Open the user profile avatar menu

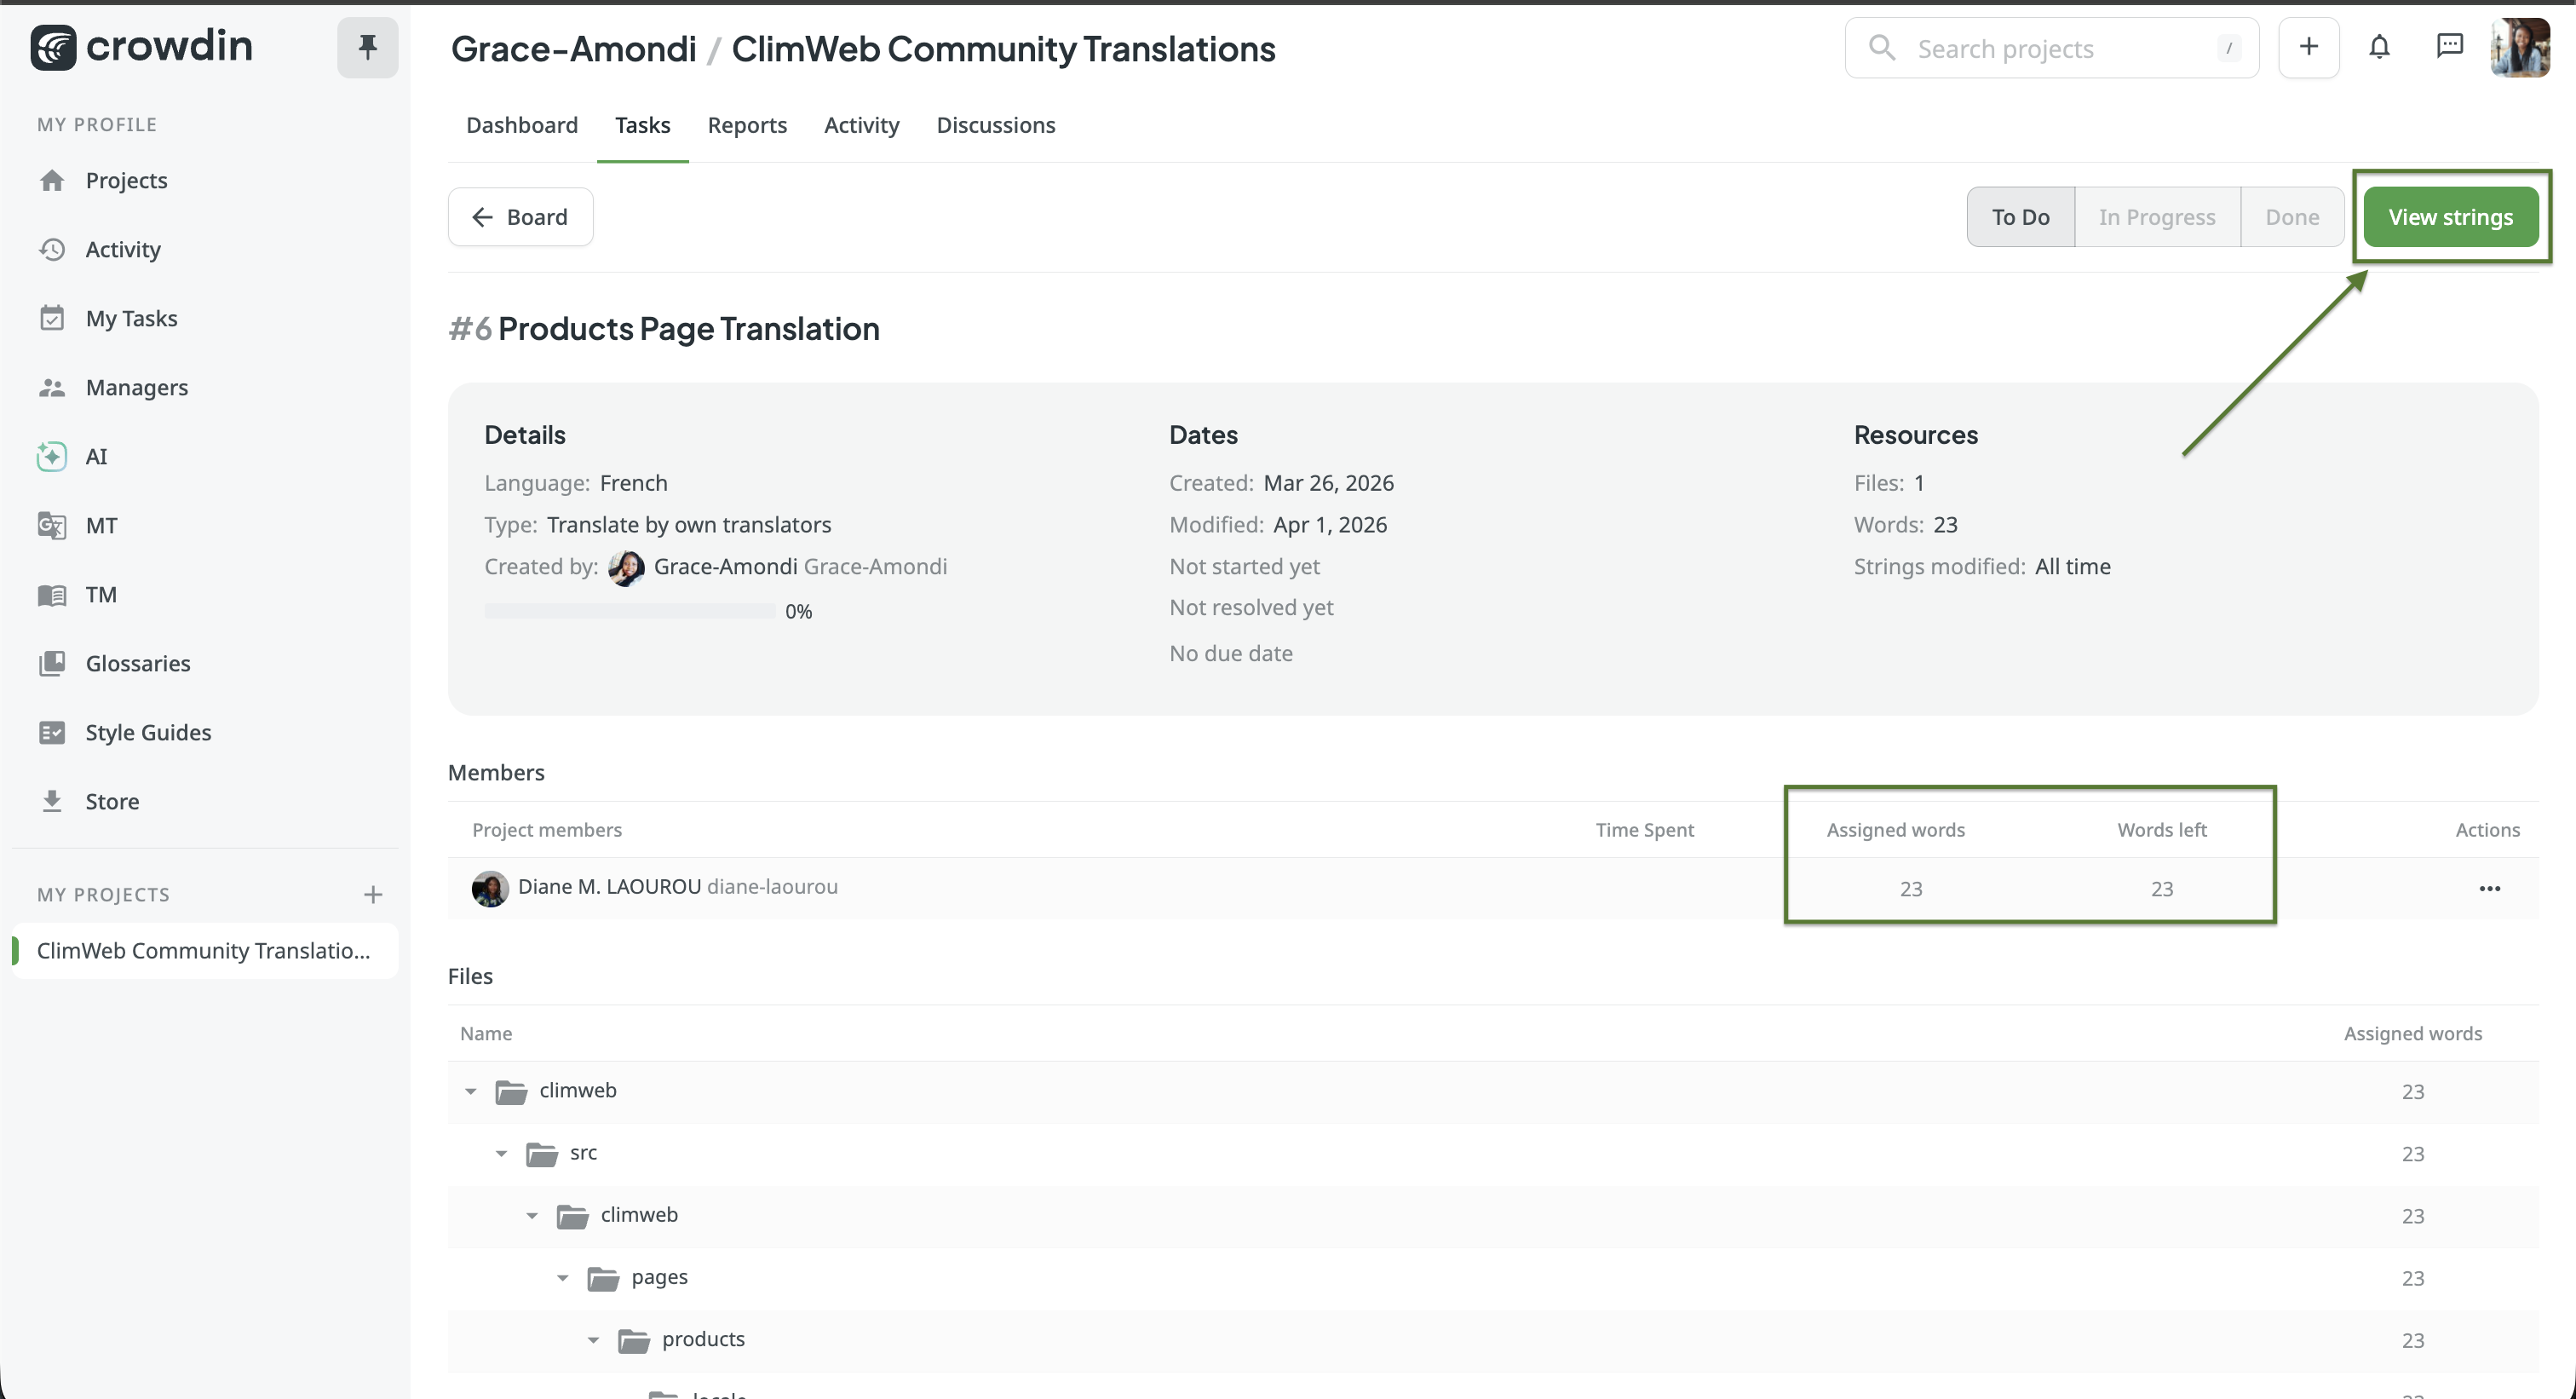(2520, 47)
